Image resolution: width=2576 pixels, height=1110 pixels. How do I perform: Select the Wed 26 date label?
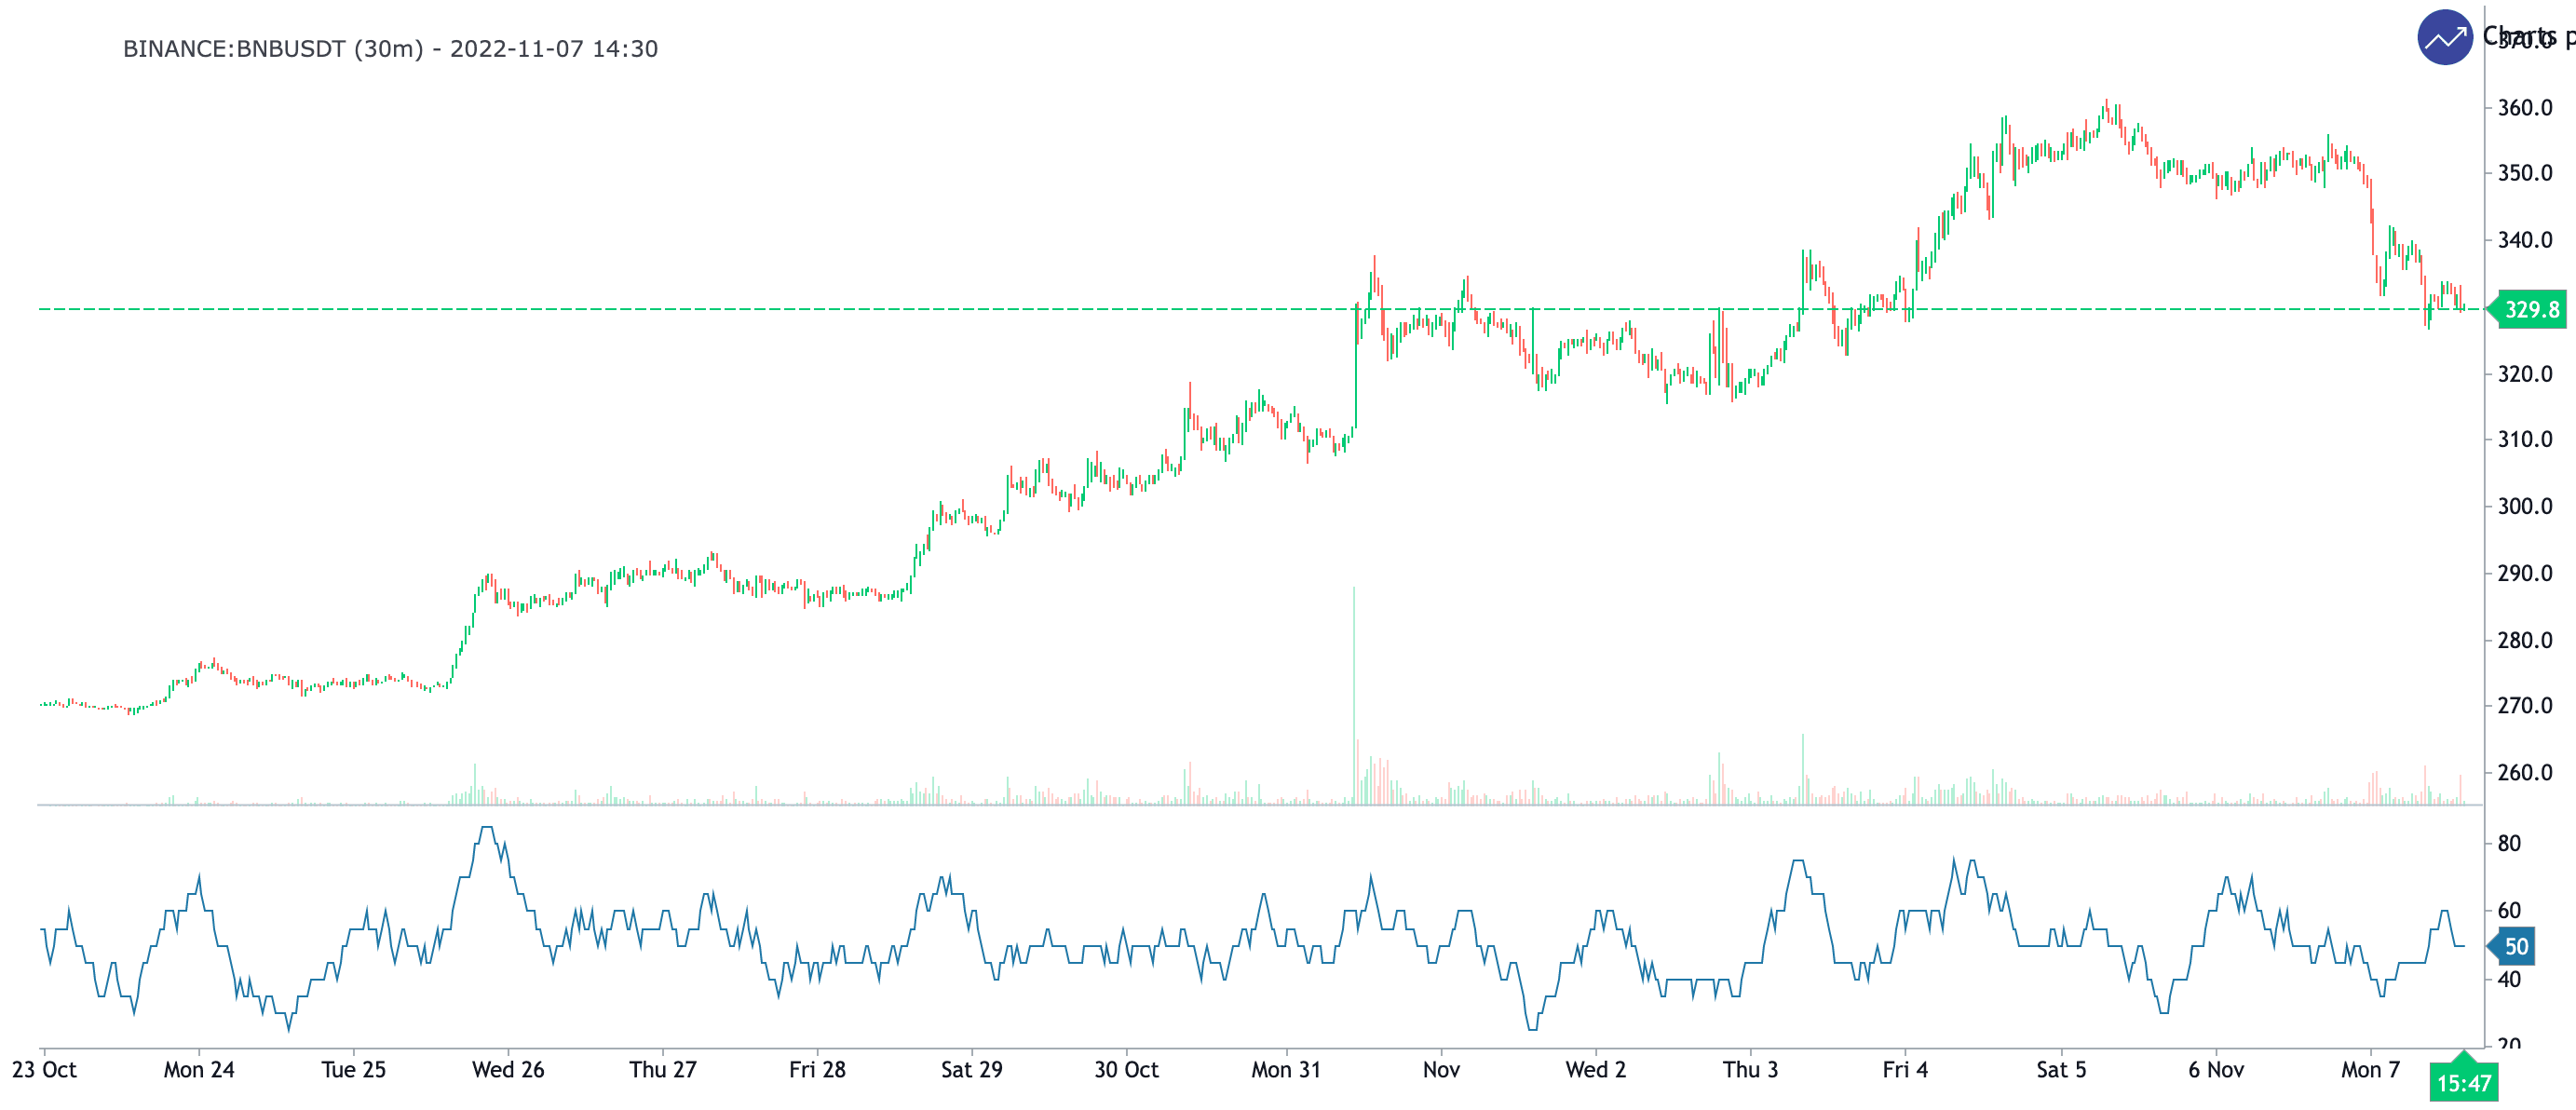(x=508, y=1070)
